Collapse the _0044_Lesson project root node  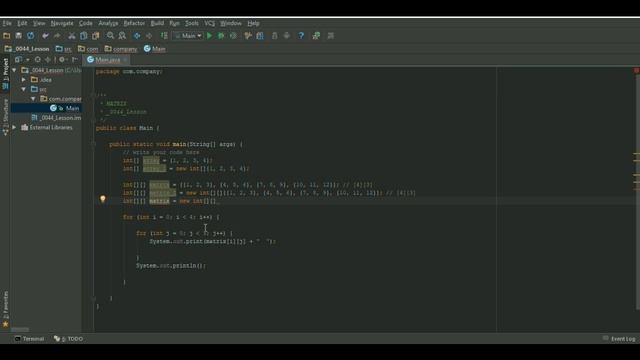[15, 70]
